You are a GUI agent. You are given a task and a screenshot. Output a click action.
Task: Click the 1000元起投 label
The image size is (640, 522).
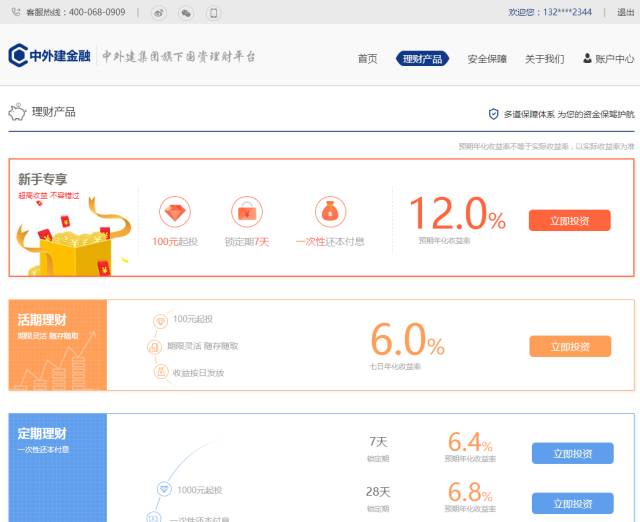[x=200, y=490]
